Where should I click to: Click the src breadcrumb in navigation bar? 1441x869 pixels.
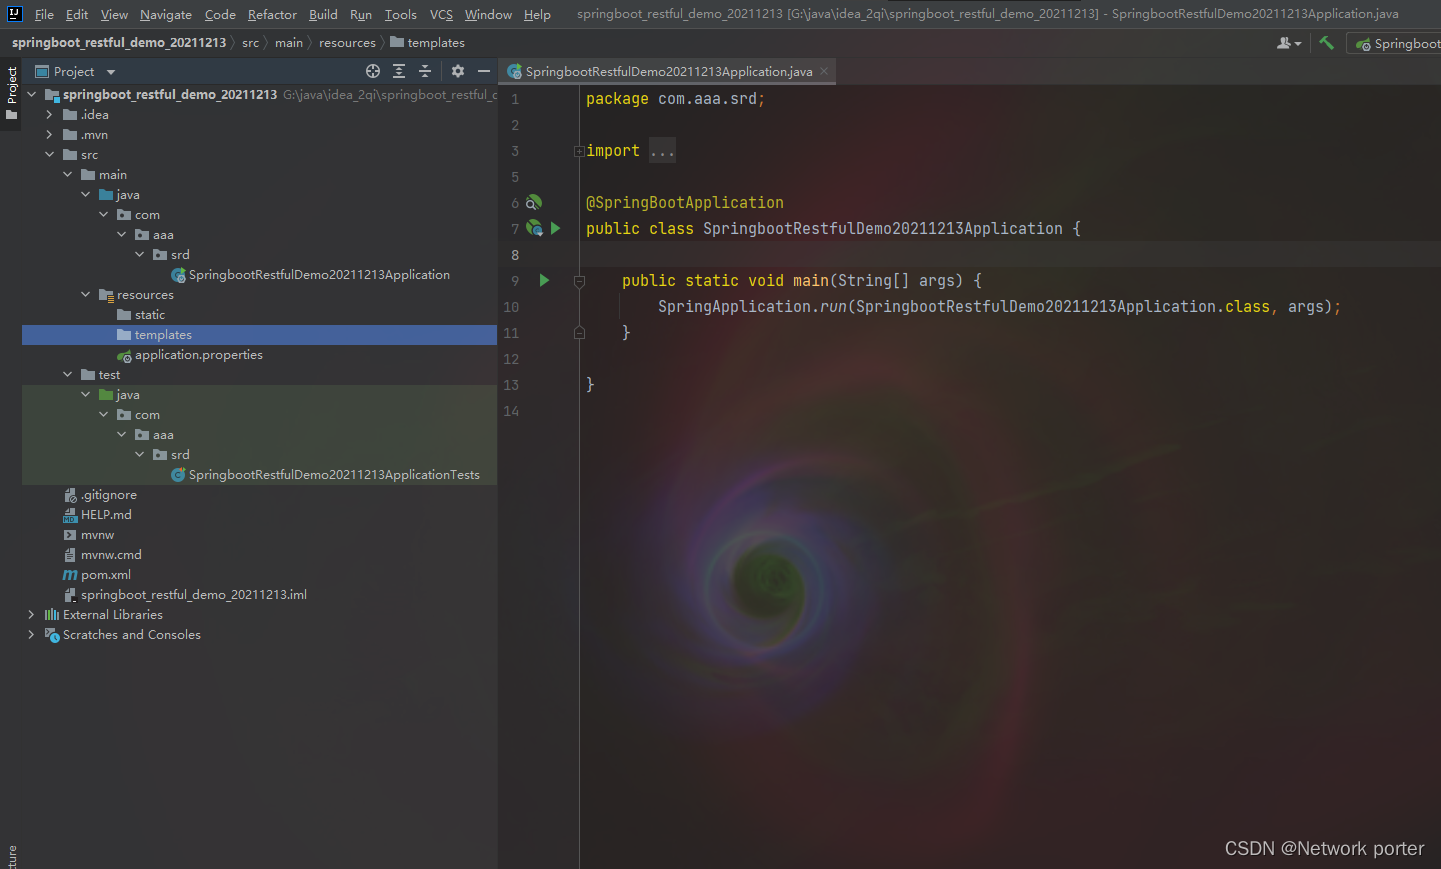click(250, 43)
